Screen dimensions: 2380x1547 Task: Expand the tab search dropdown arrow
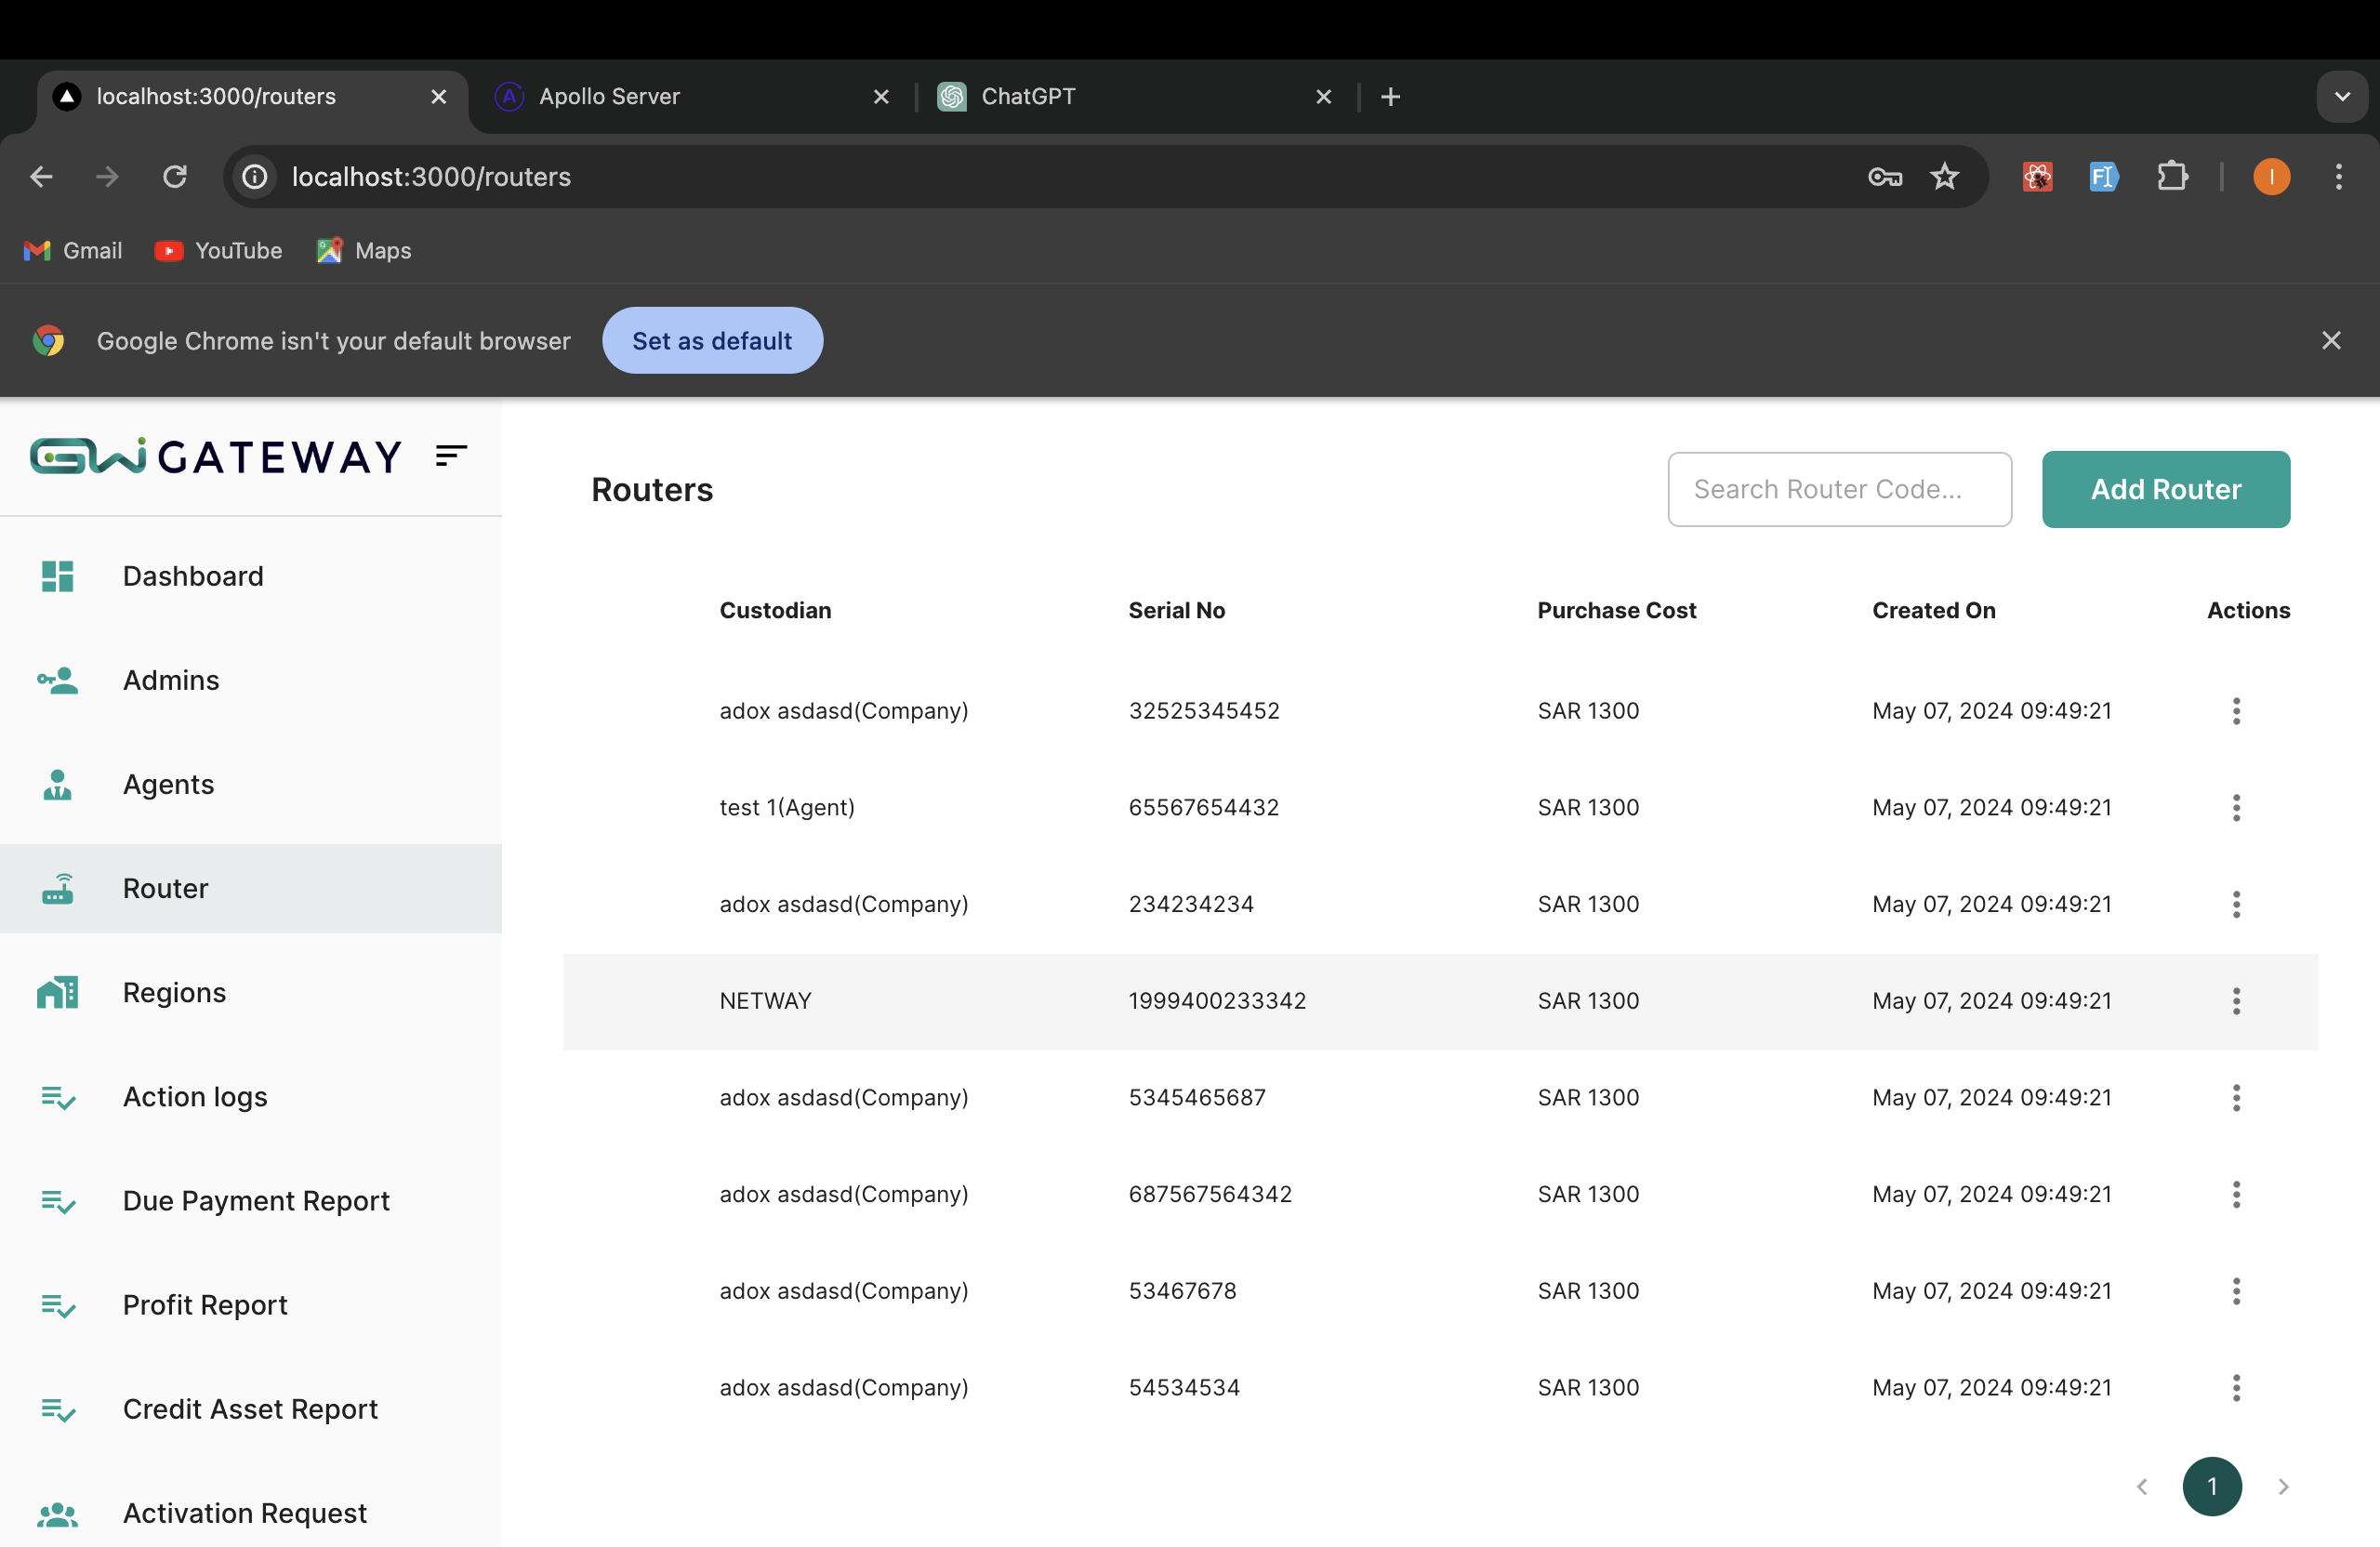click(x=2342, y=97)
